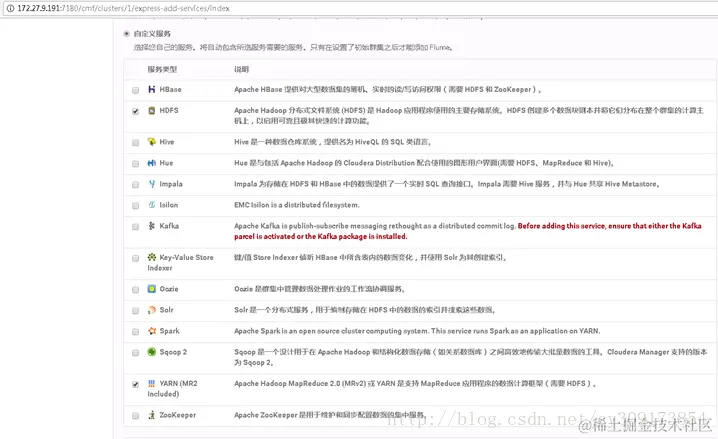
Task: Select the Impala checkbox
Action: point(136,185)
